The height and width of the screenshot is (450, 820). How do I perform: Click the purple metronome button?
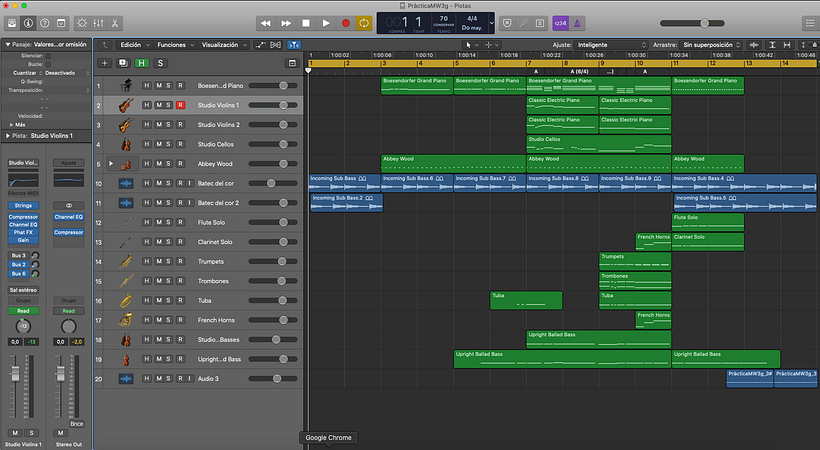(579, 22)
